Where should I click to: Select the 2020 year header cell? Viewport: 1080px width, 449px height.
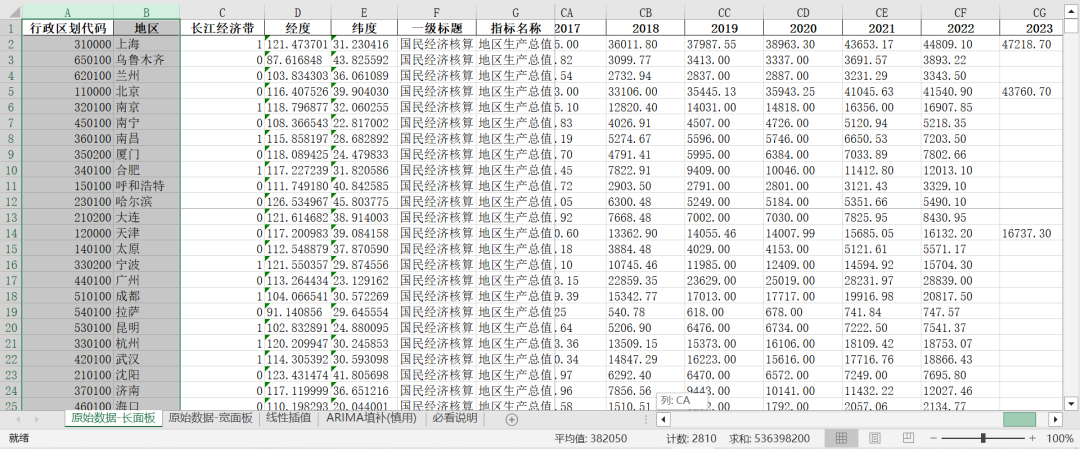point(802,28)
